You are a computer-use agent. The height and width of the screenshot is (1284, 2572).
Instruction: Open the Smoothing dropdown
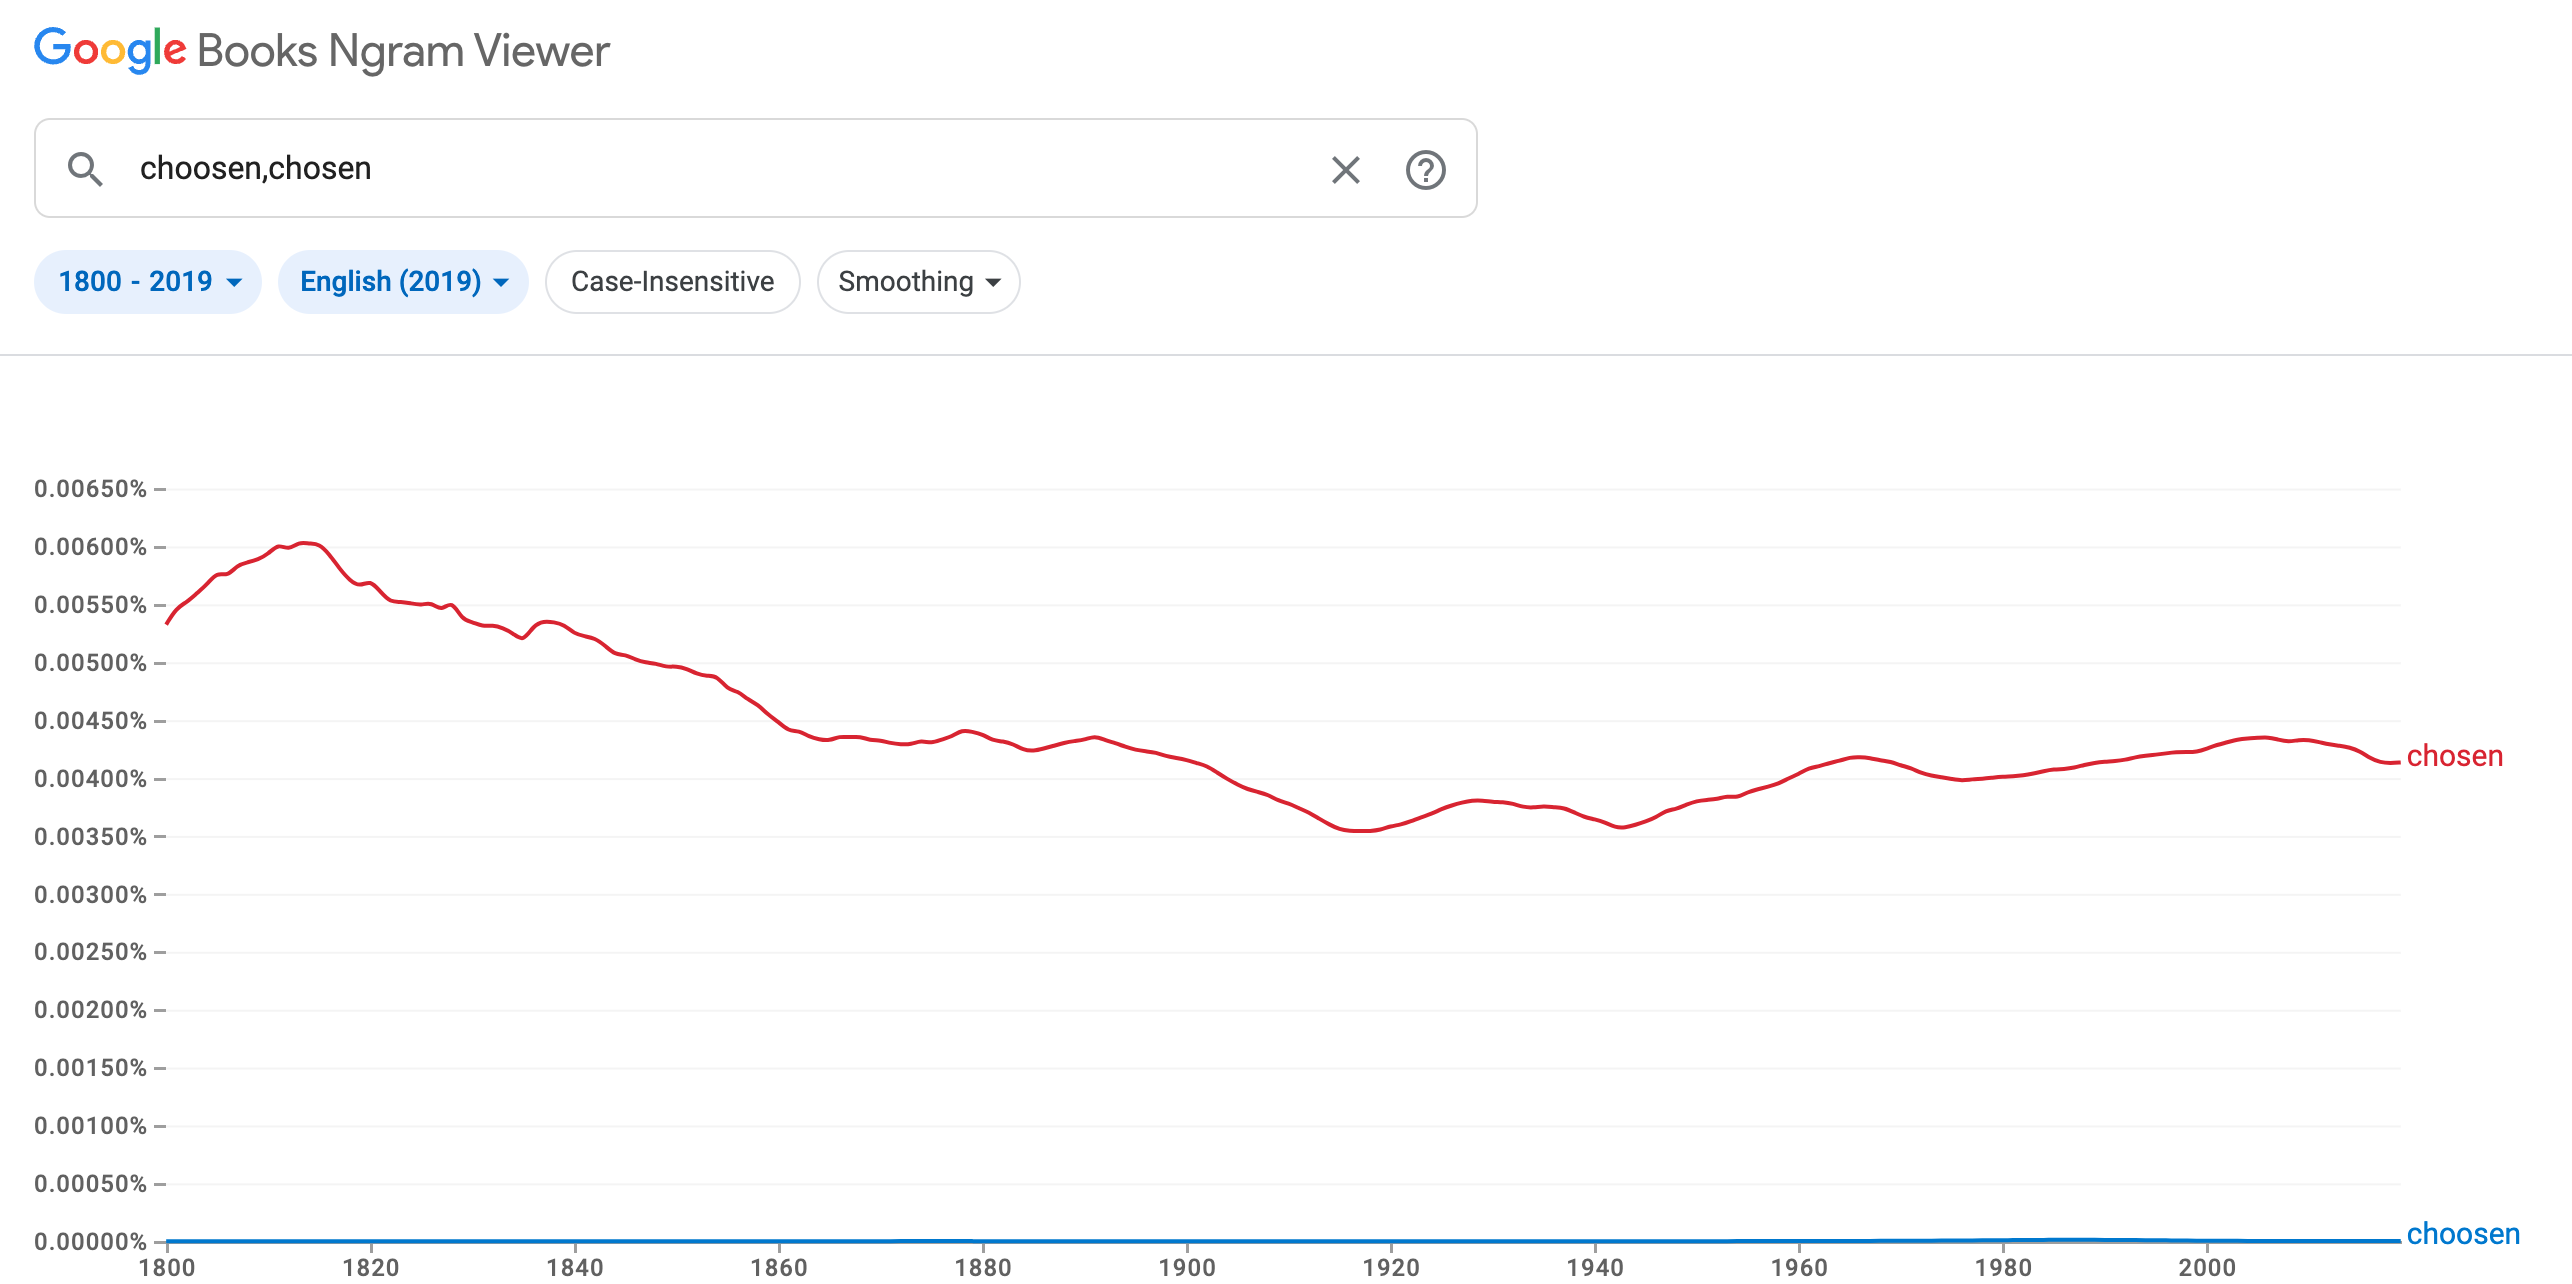(919, 282)
